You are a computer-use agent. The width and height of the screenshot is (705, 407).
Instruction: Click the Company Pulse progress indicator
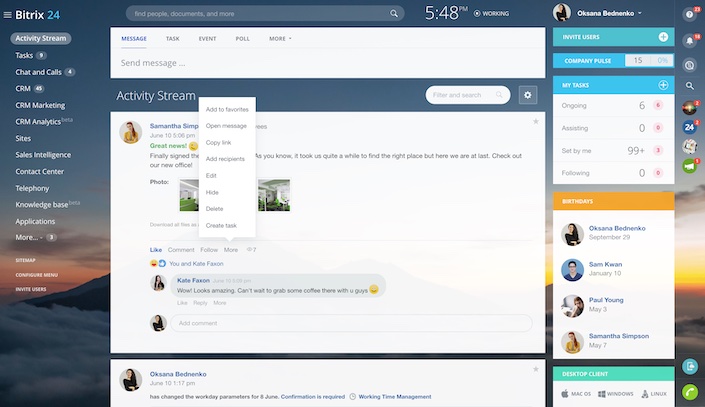pos(648,61)
